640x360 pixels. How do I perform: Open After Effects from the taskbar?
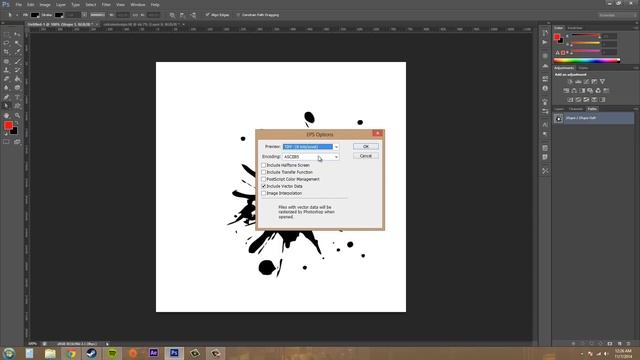coord(153,353)
